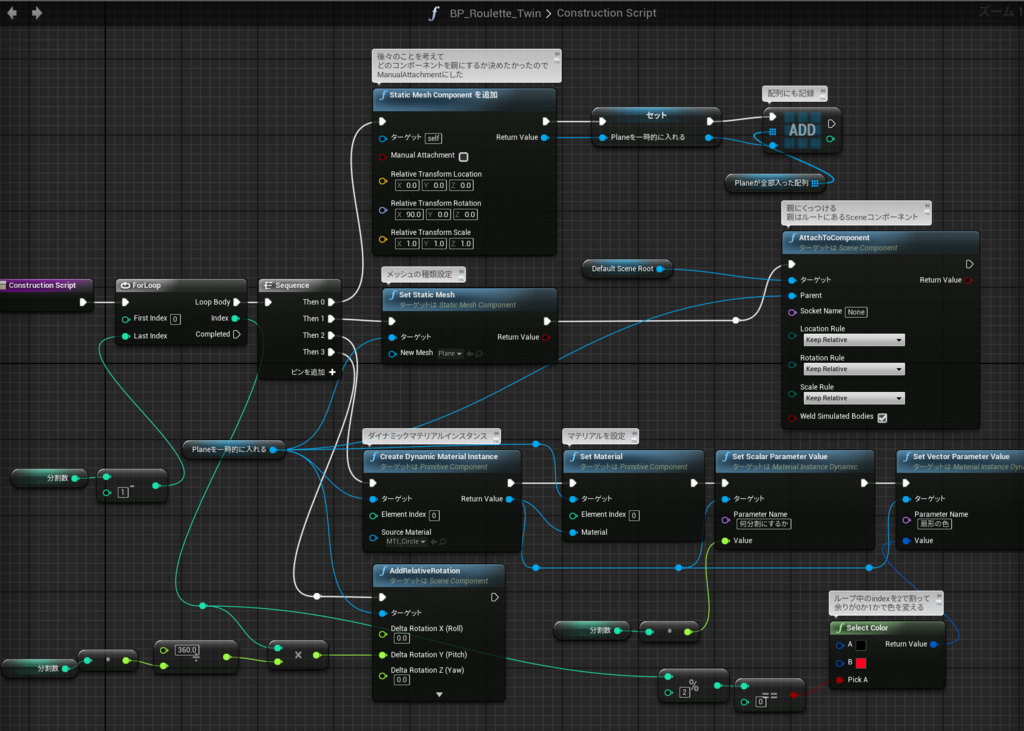Viewport: 1024px width, 731px height.
Task: Click Construction Script breadcrumb label
Action: 606,13
